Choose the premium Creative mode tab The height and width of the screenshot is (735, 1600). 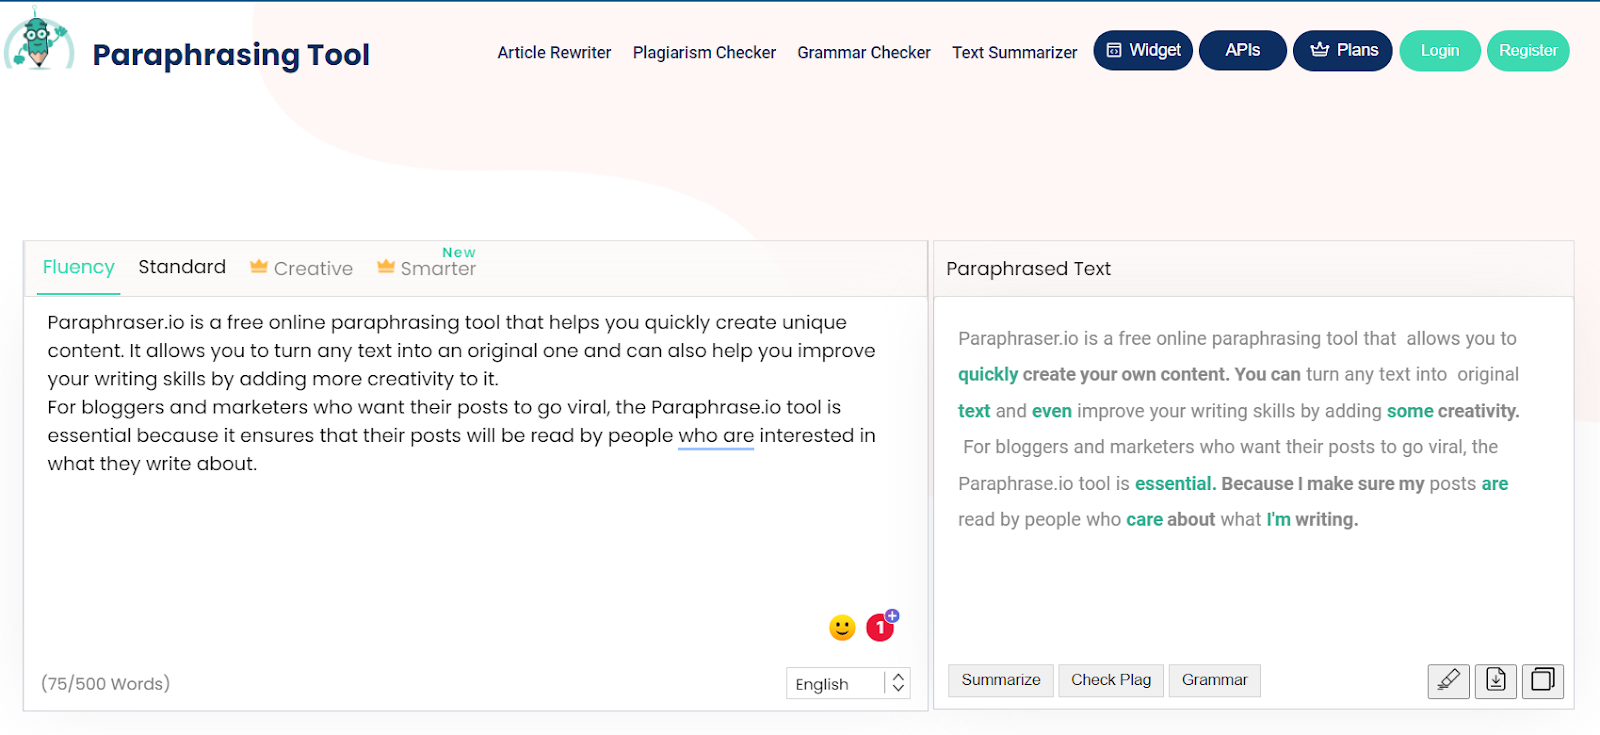[301, 268]
